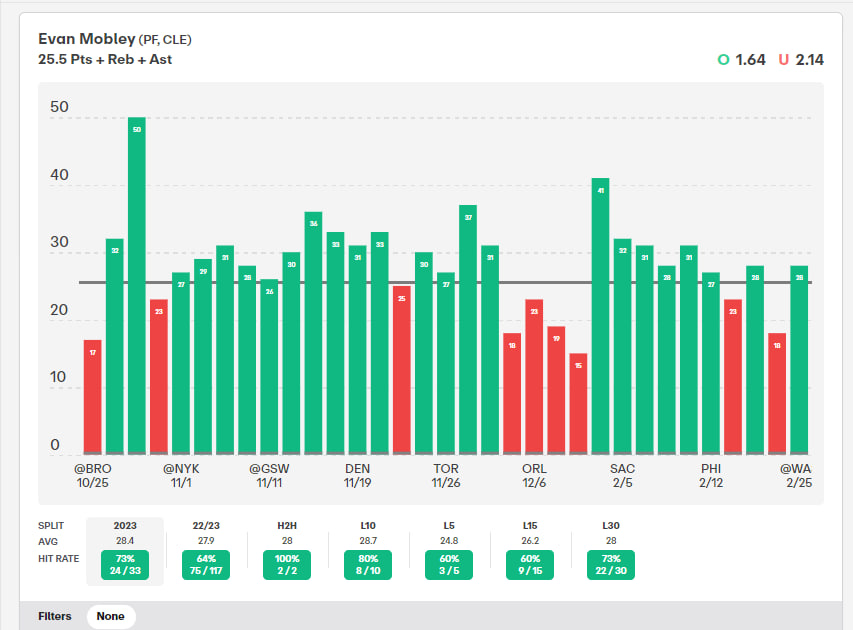Click the Evan Mobley player name
The width and height of the screenshot is (853, 630).
[86, 39]
